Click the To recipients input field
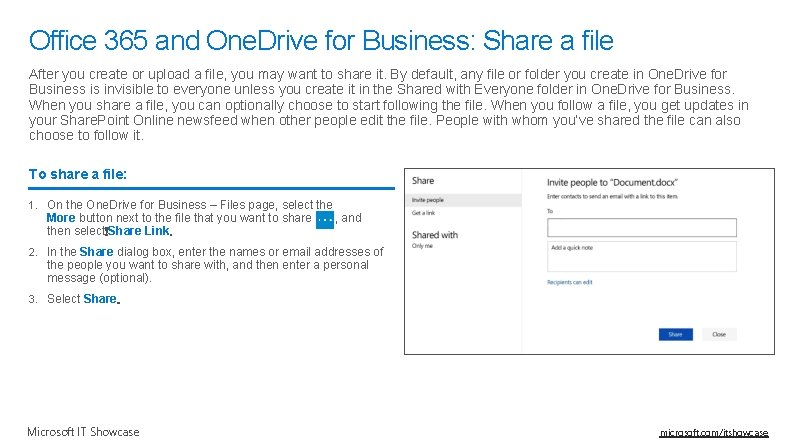 (x=641, y=228)
